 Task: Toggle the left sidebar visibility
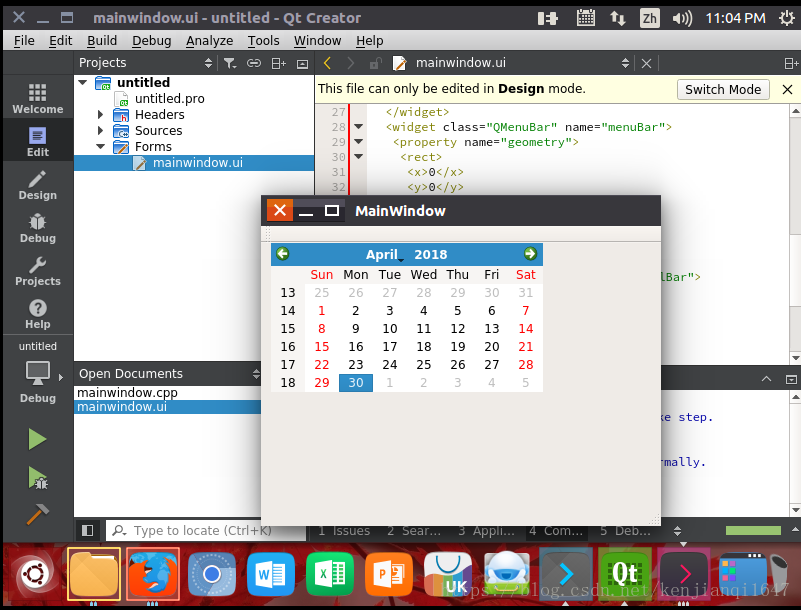point(87,530)
